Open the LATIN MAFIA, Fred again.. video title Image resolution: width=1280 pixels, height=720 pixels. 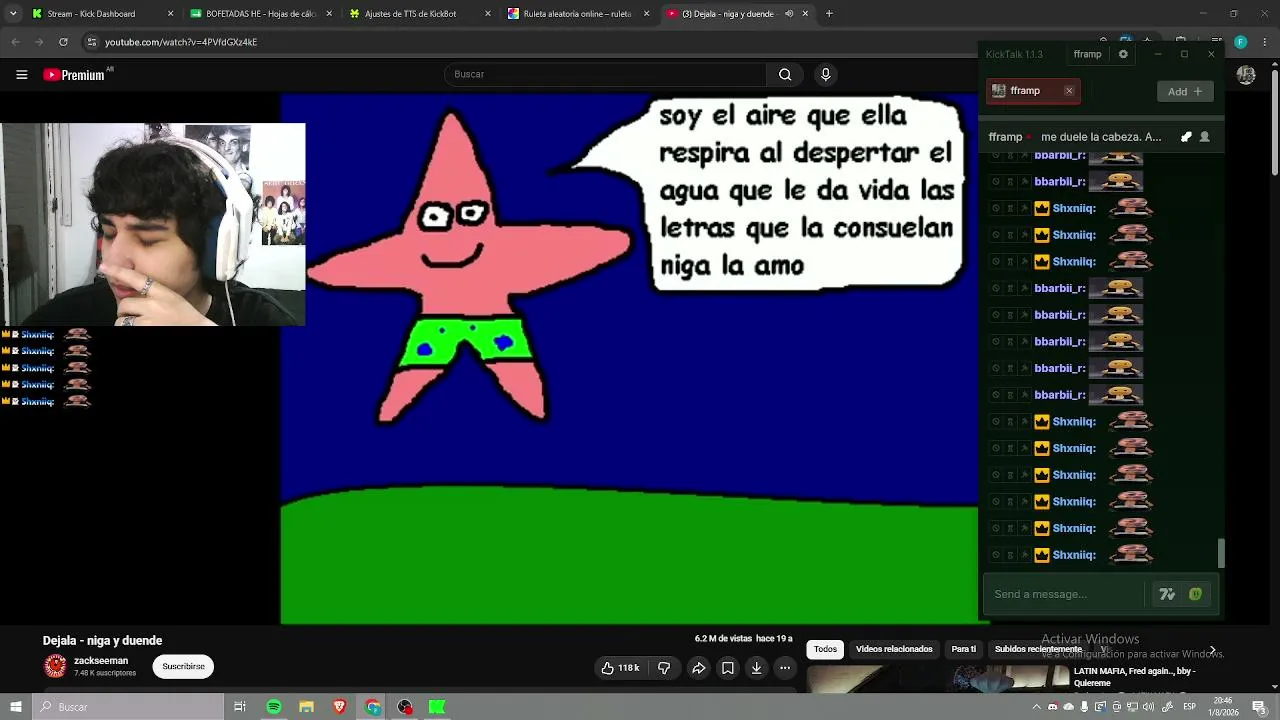(1134, 677)
